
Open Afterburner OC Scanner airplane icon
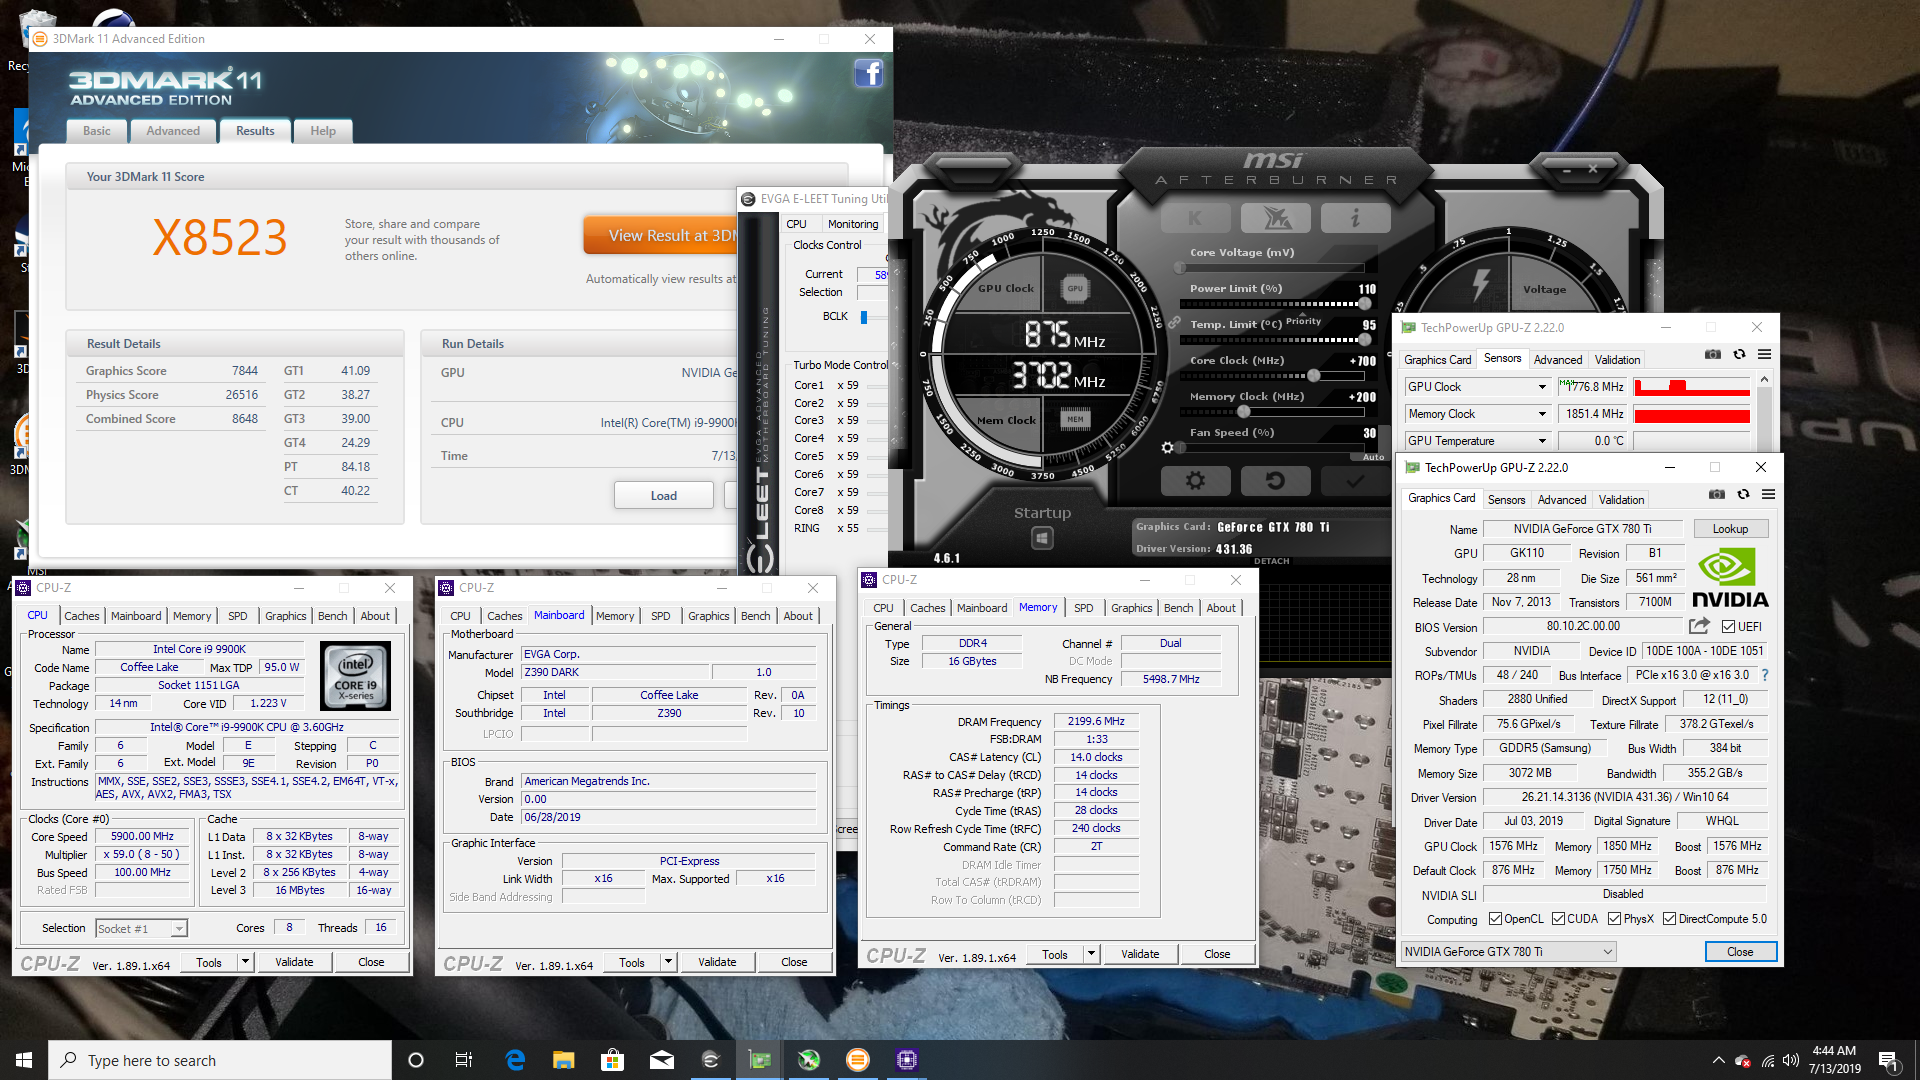[x=1275, y=218]
